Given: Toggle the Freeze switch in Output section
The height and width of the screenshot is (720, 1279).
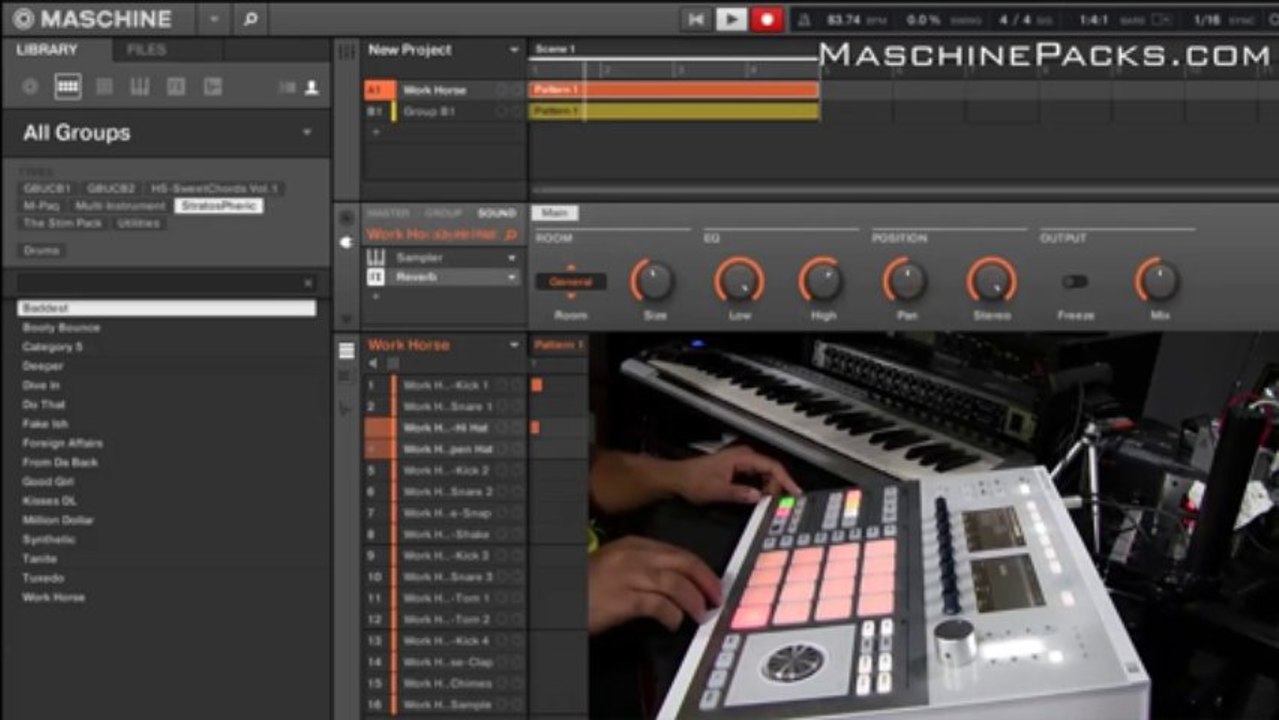Looking at the screenshot, I should point(1075,281).
